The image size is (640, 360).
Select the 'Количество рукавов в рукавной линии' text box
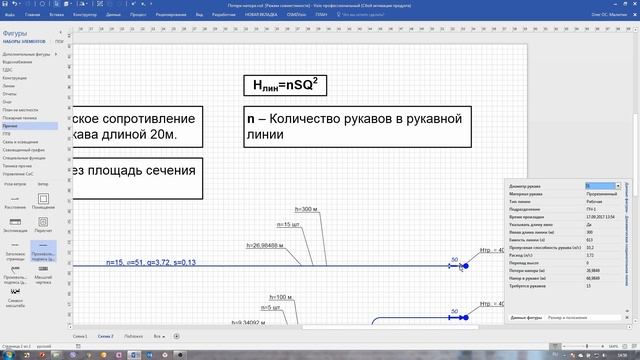tap(358, 127)
